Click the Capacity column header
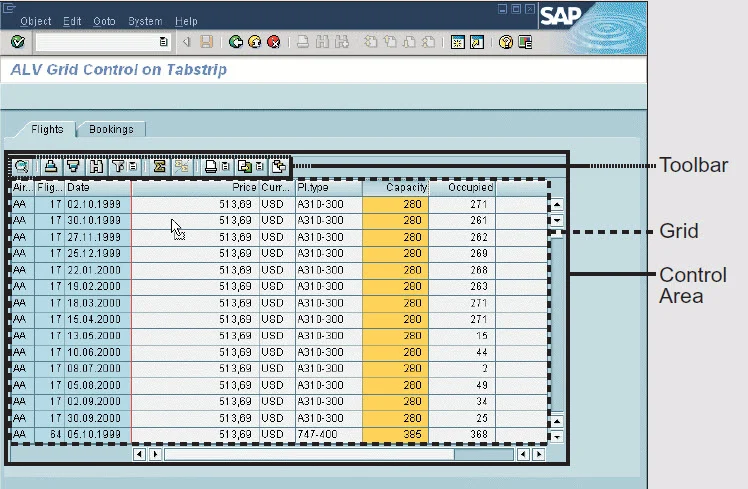 pyautogui.click(x=395, y=187)
